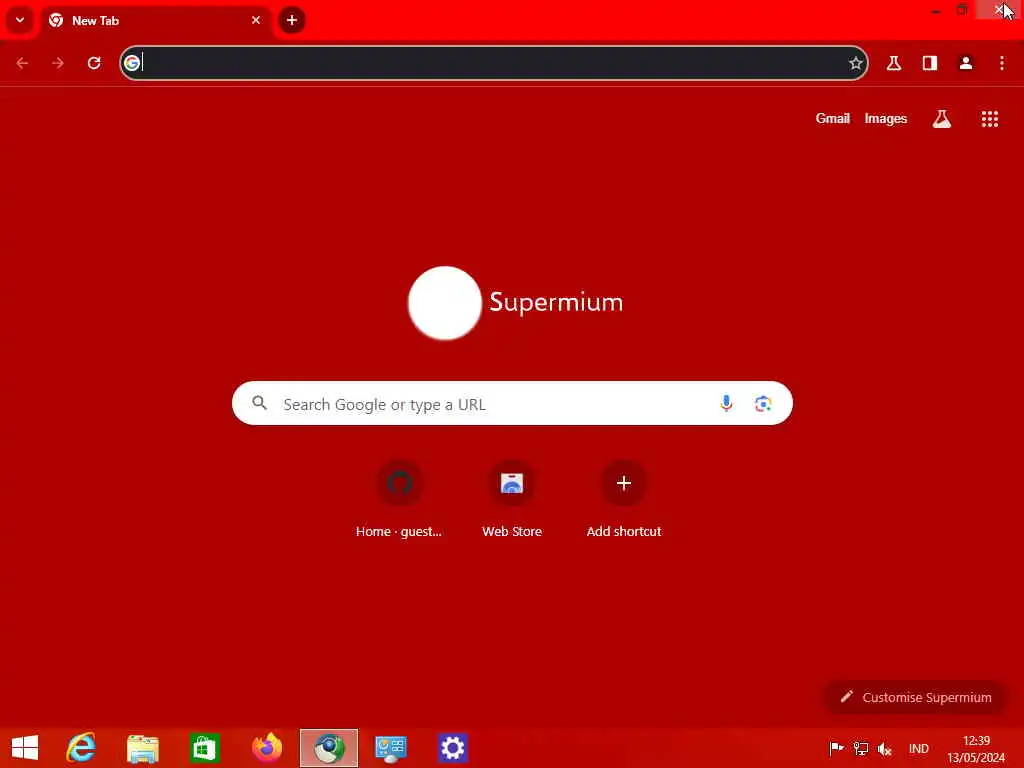1024x768 pixels.
Task: Open Customise Supermium
Action: pyautogui.click(x=916, y=697)
